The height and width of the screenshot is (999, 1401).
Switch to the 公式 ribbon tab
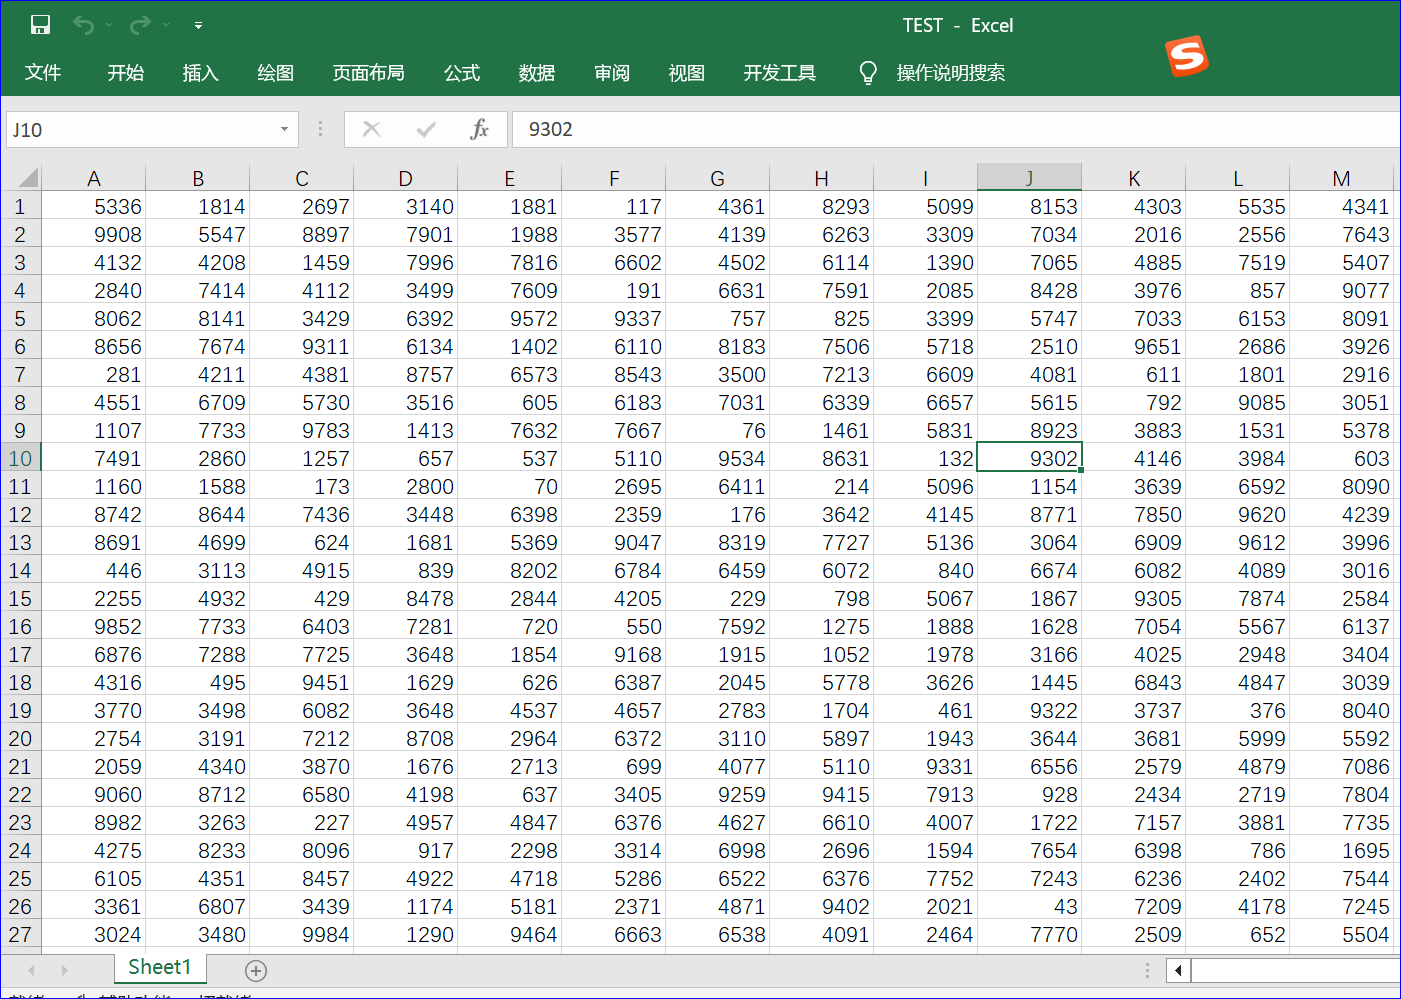tap(462, 73)
